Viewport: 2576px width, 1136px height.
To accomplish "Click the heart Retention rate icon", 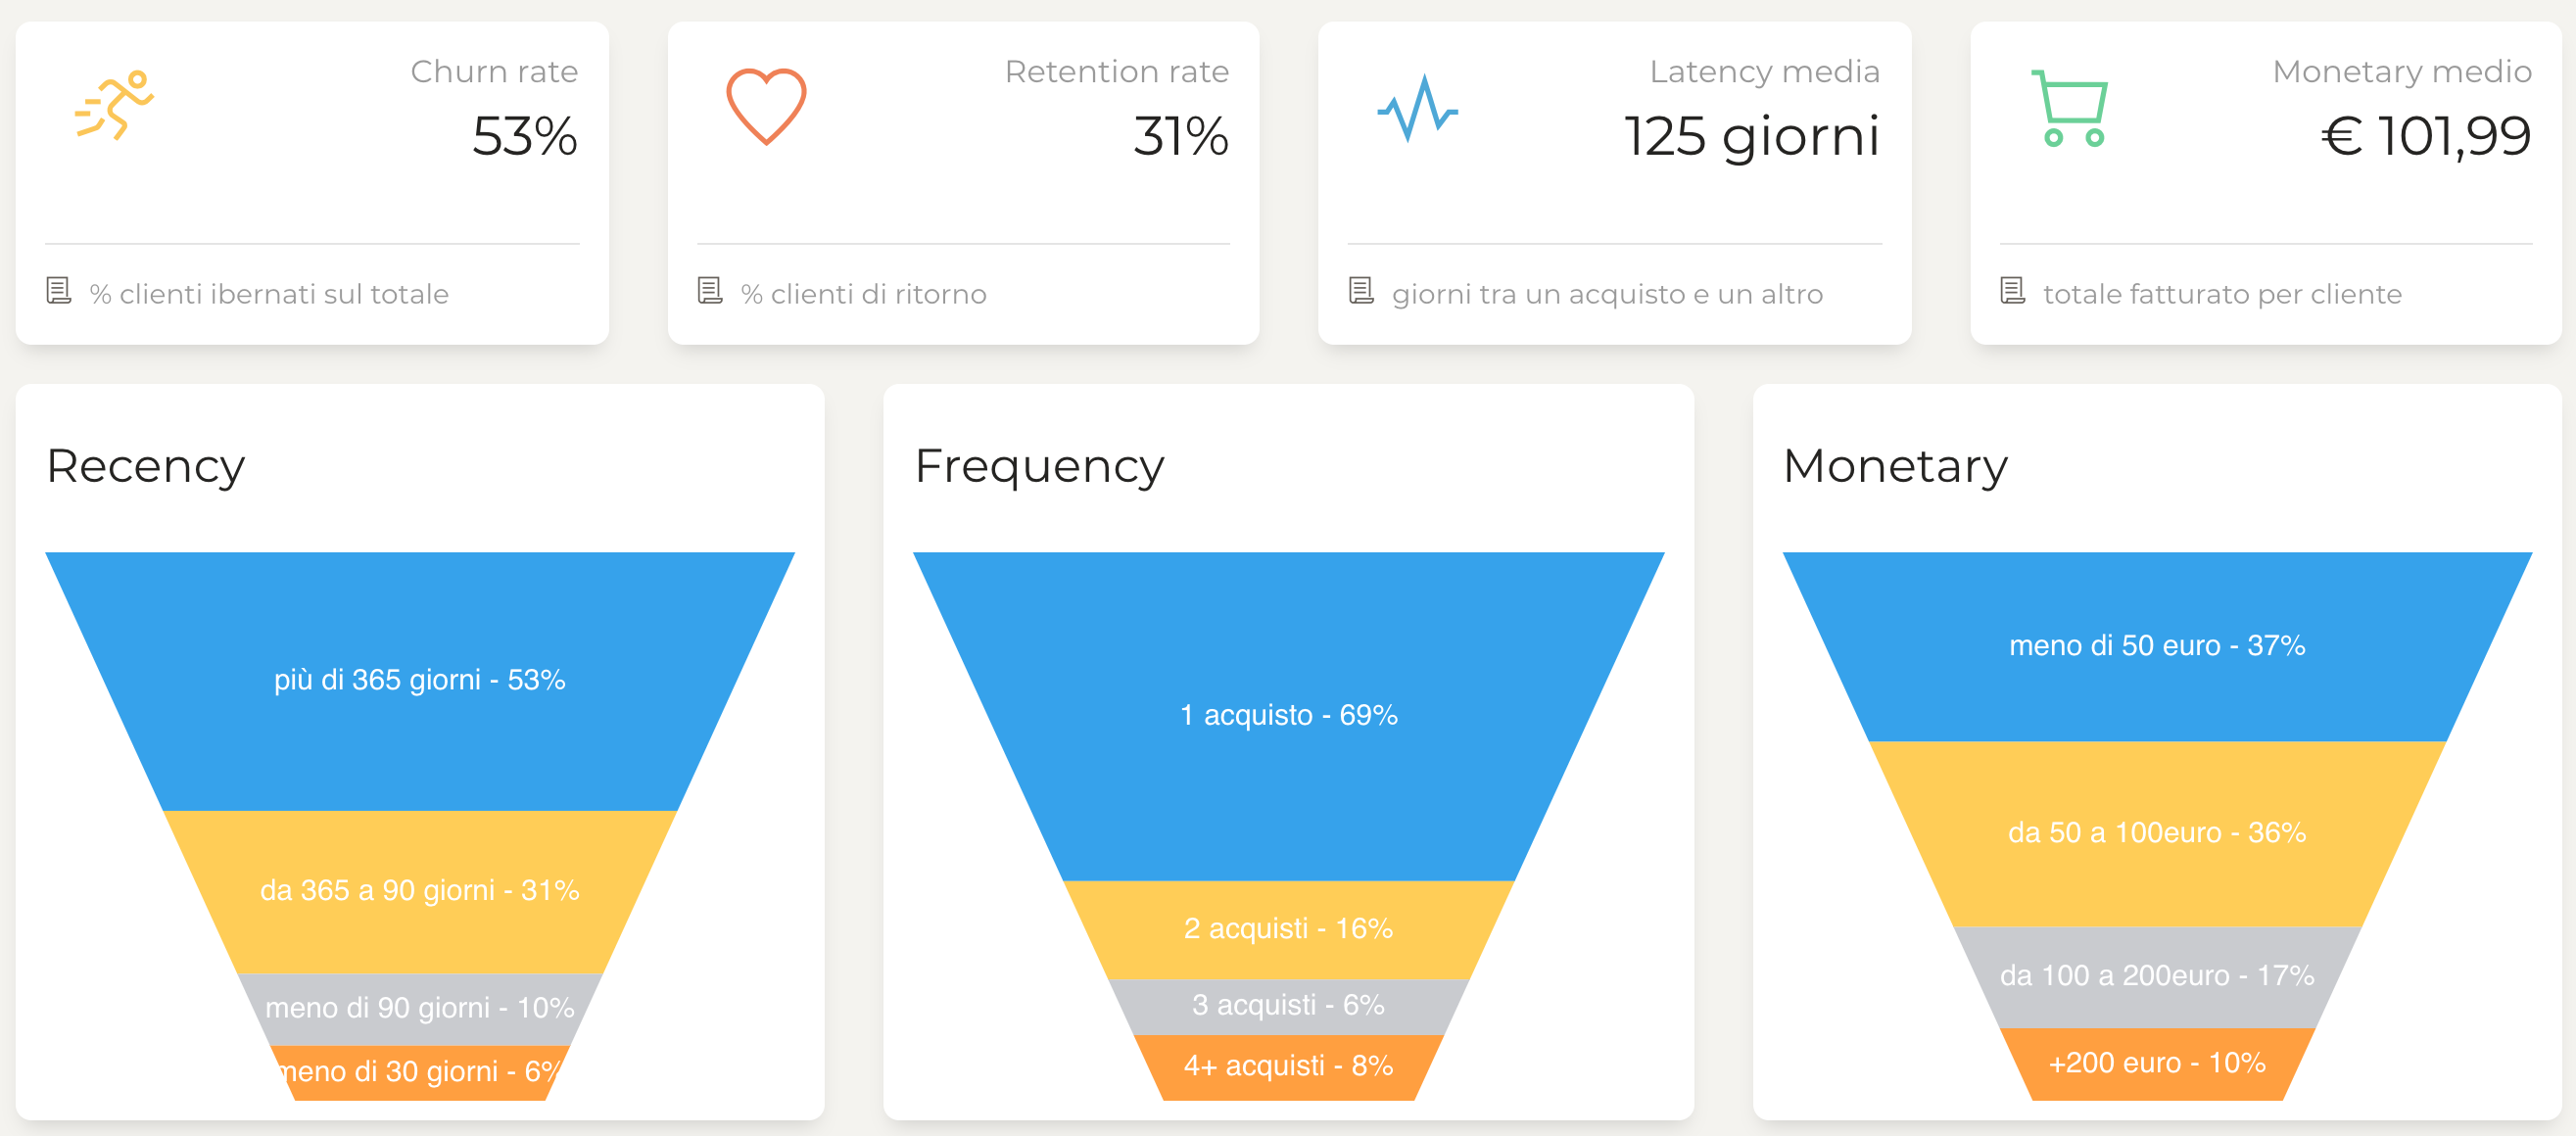I will [x=766, y=106].
